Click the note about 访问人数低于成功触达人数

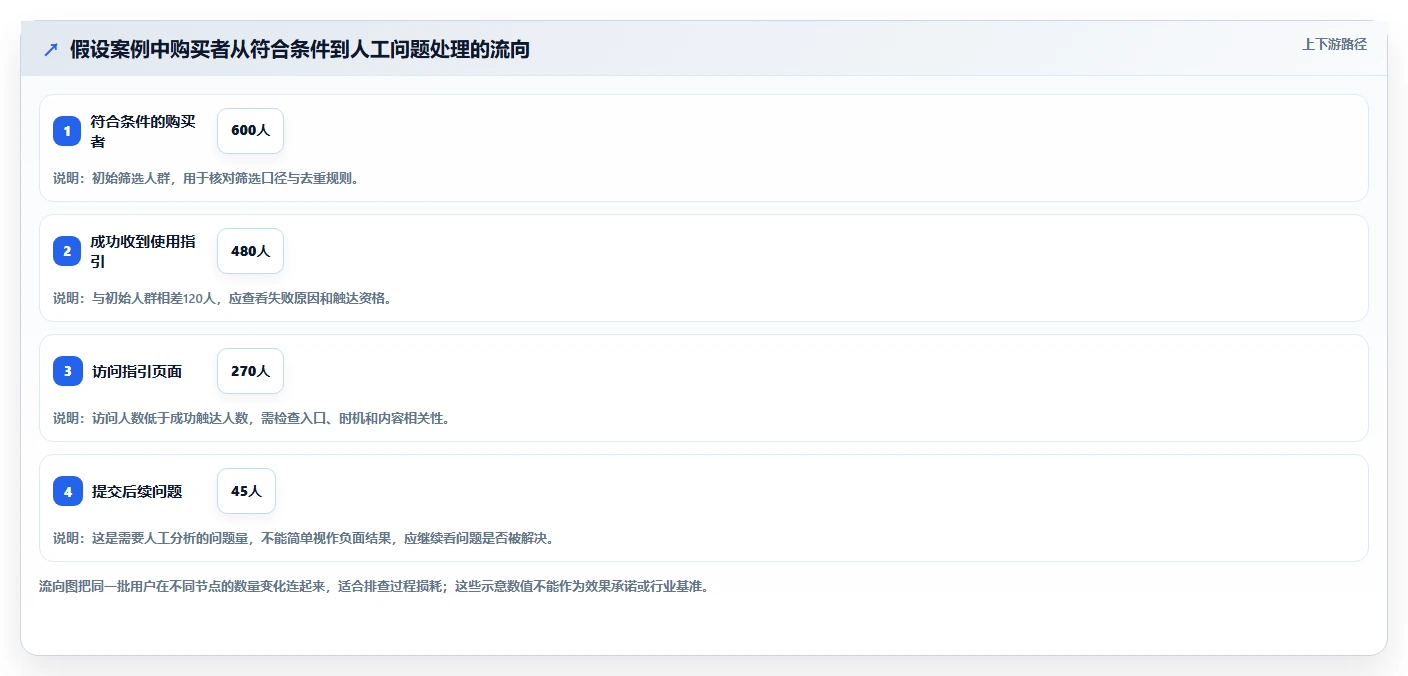click(251, 418)
